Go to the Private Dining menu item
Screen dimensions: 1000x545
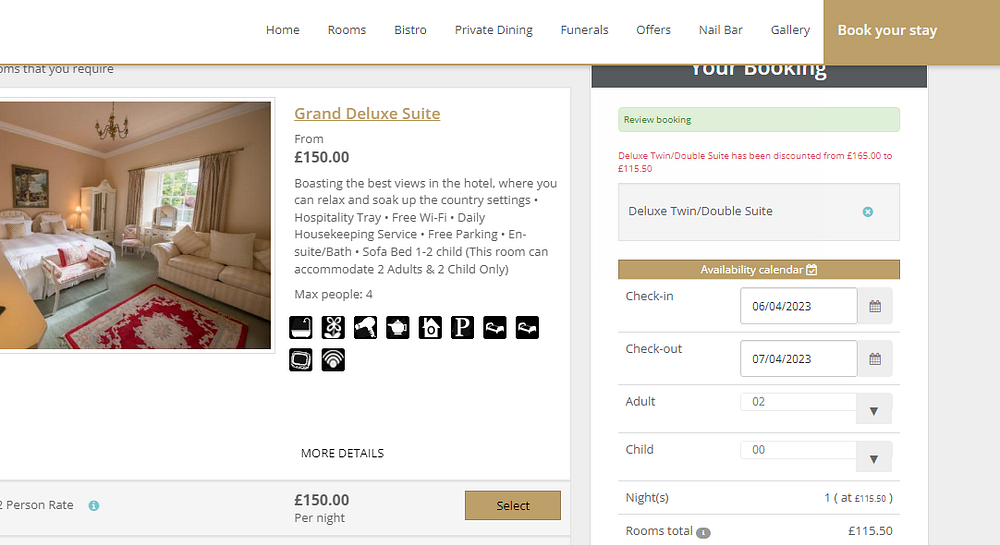494,30
